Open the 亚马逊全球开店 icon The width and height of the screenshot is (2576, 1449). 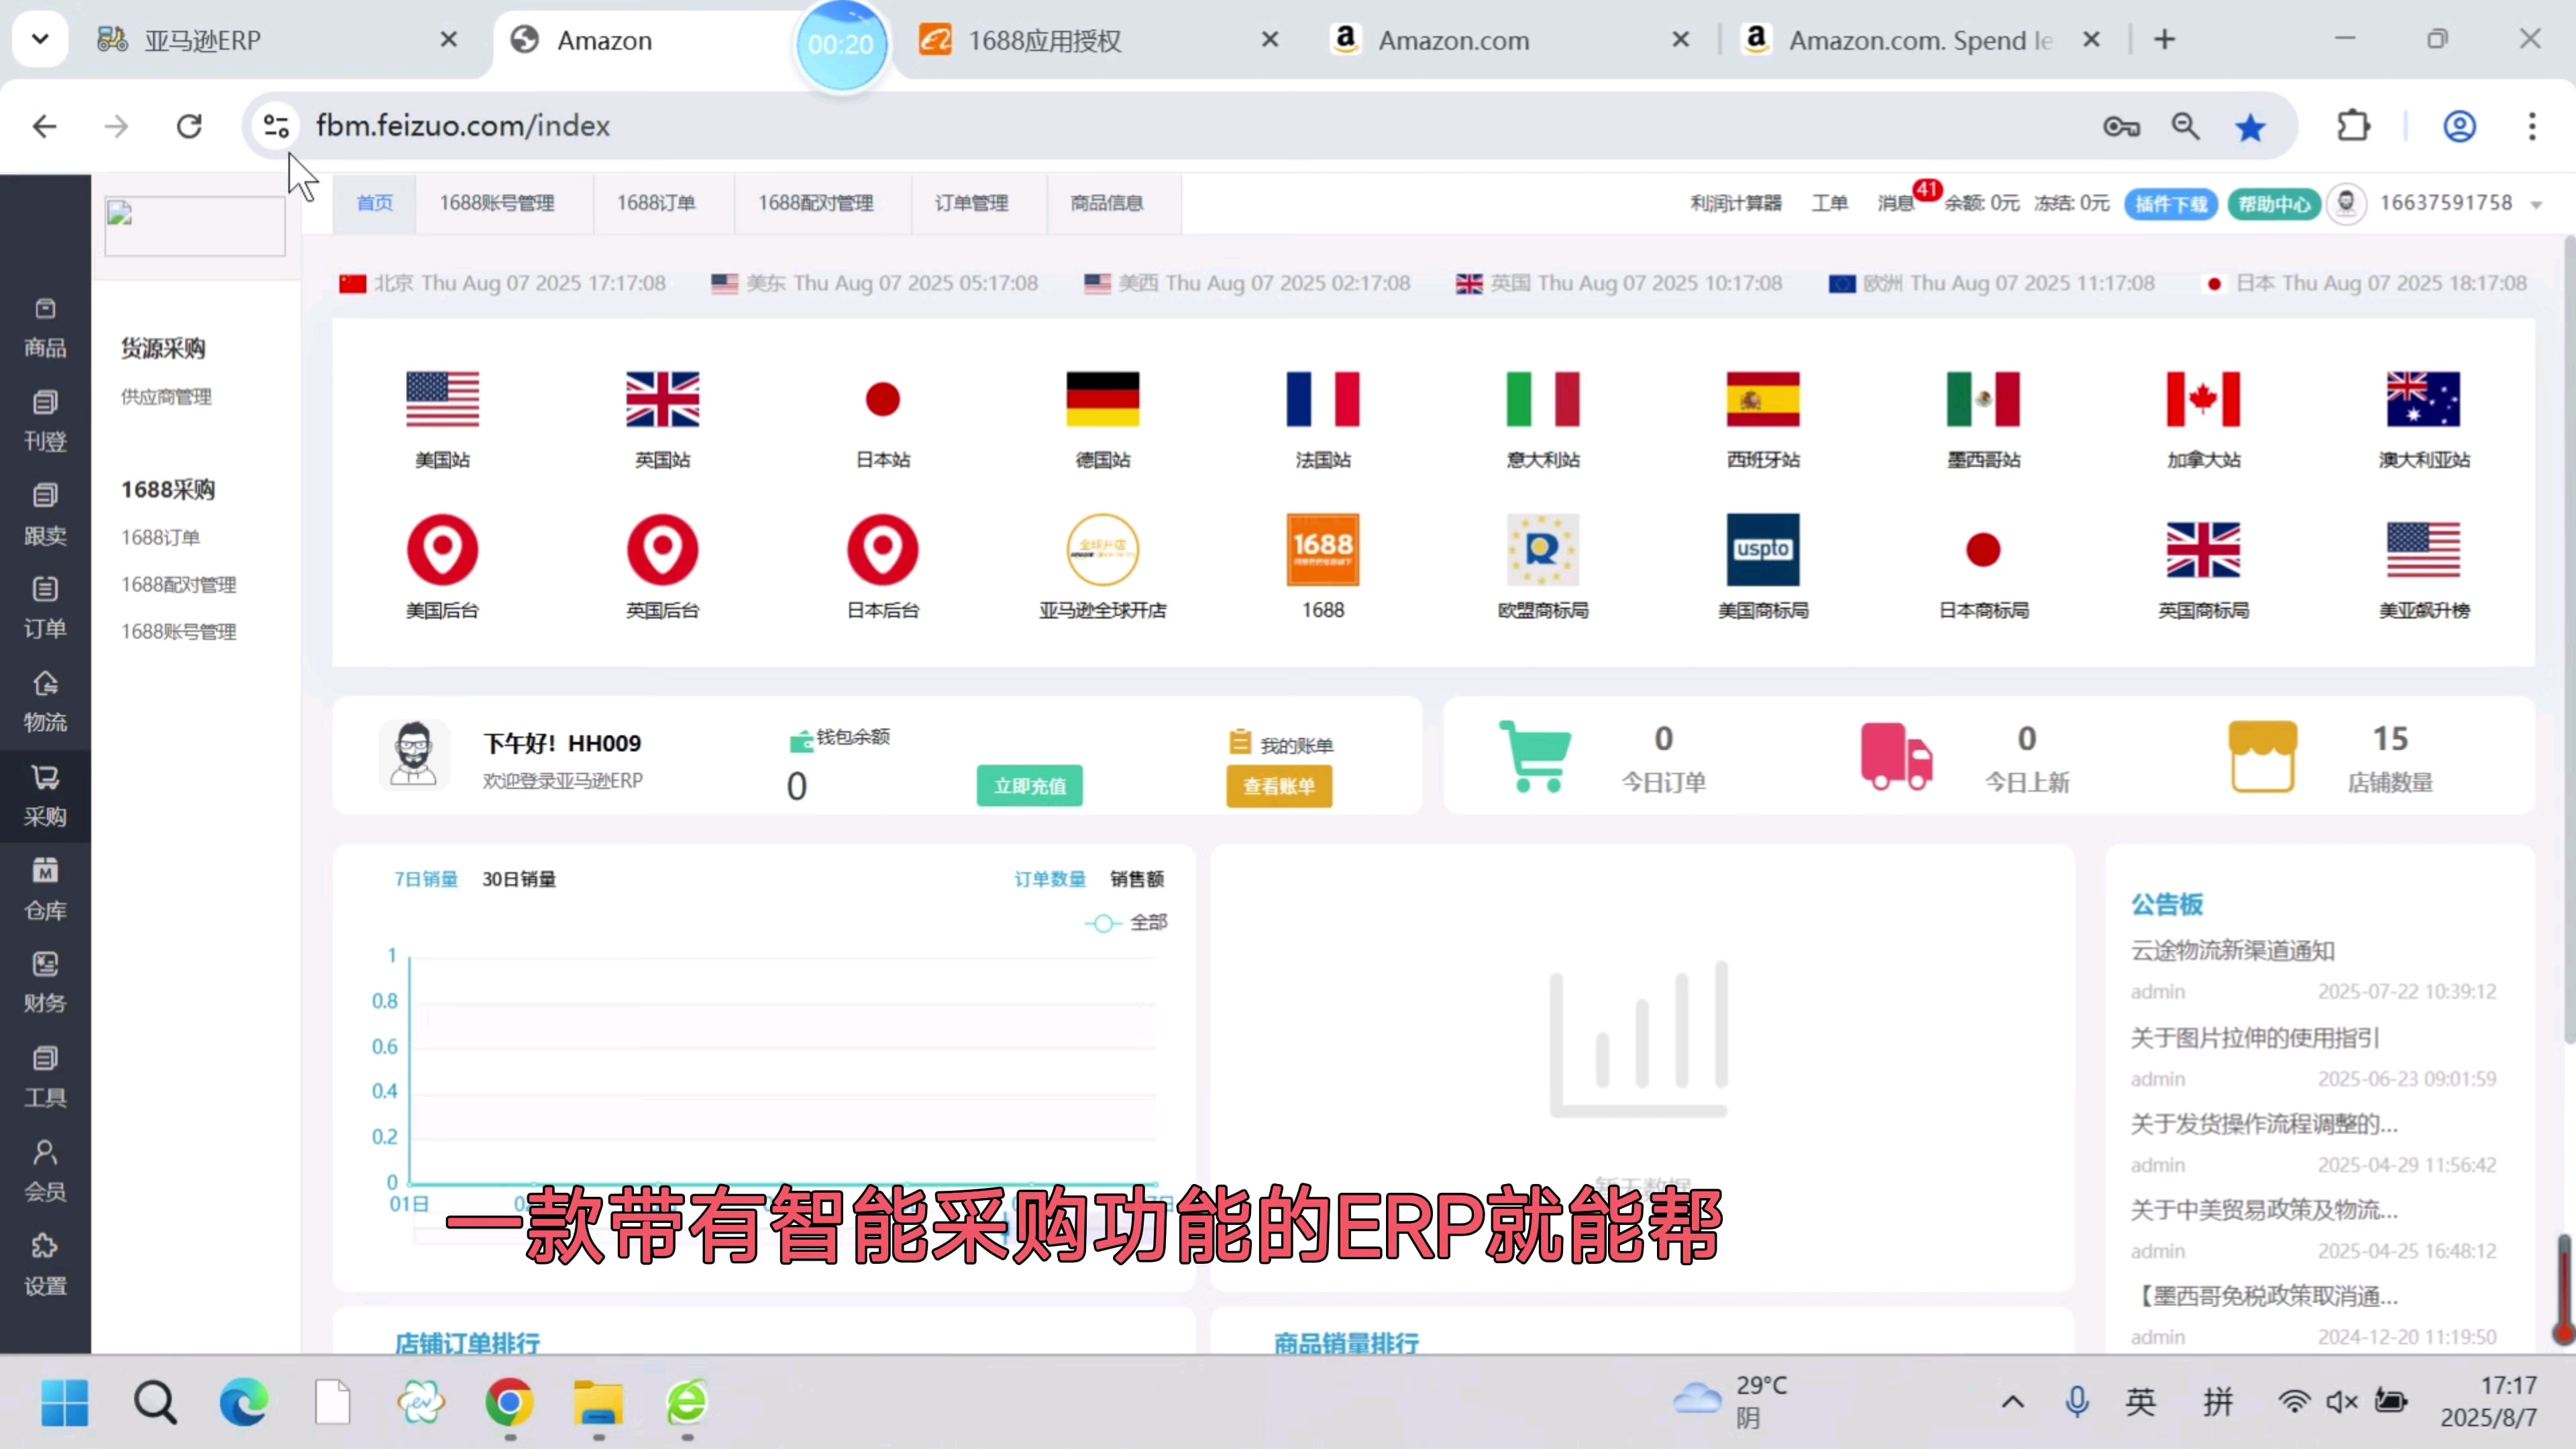(x=1102, y=550)
